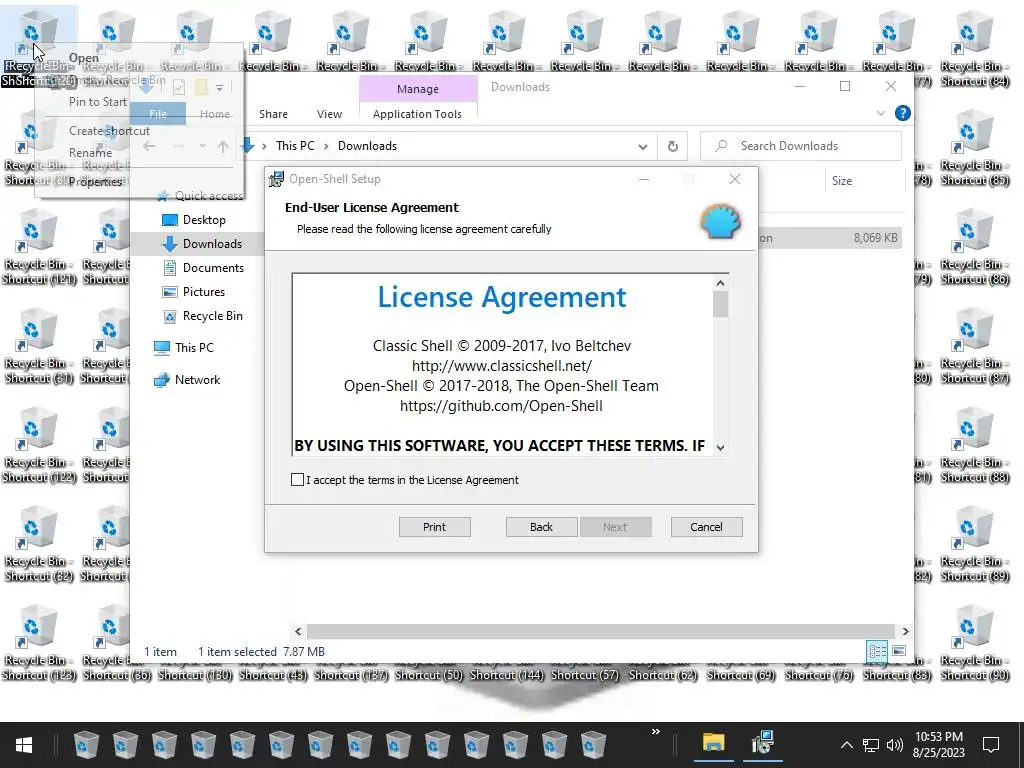Select Recycle Bin - Shortcut (86) desktop icon
The width and height of the screenshot is (1024, 768).
[x=974, y=248]
